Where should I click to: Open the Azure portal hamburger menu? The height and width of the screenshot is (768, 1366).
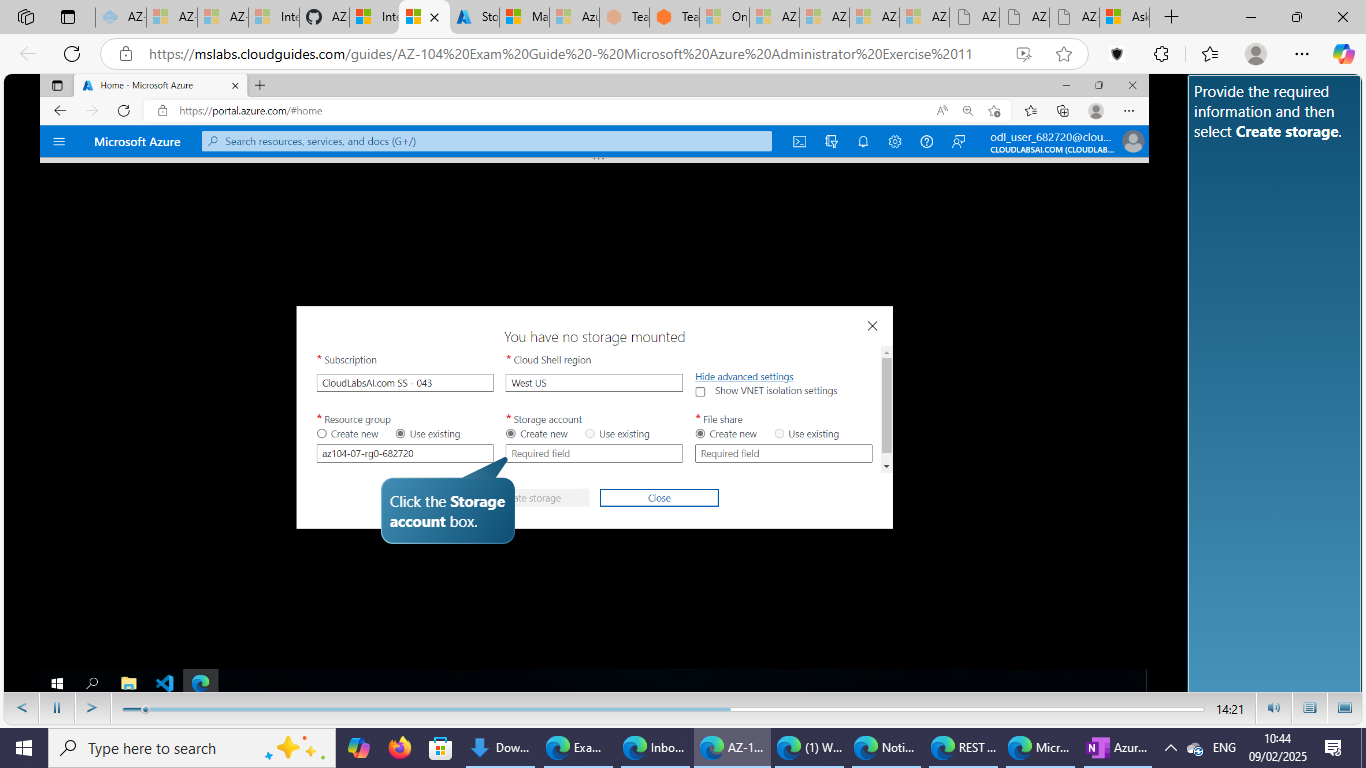59,142
